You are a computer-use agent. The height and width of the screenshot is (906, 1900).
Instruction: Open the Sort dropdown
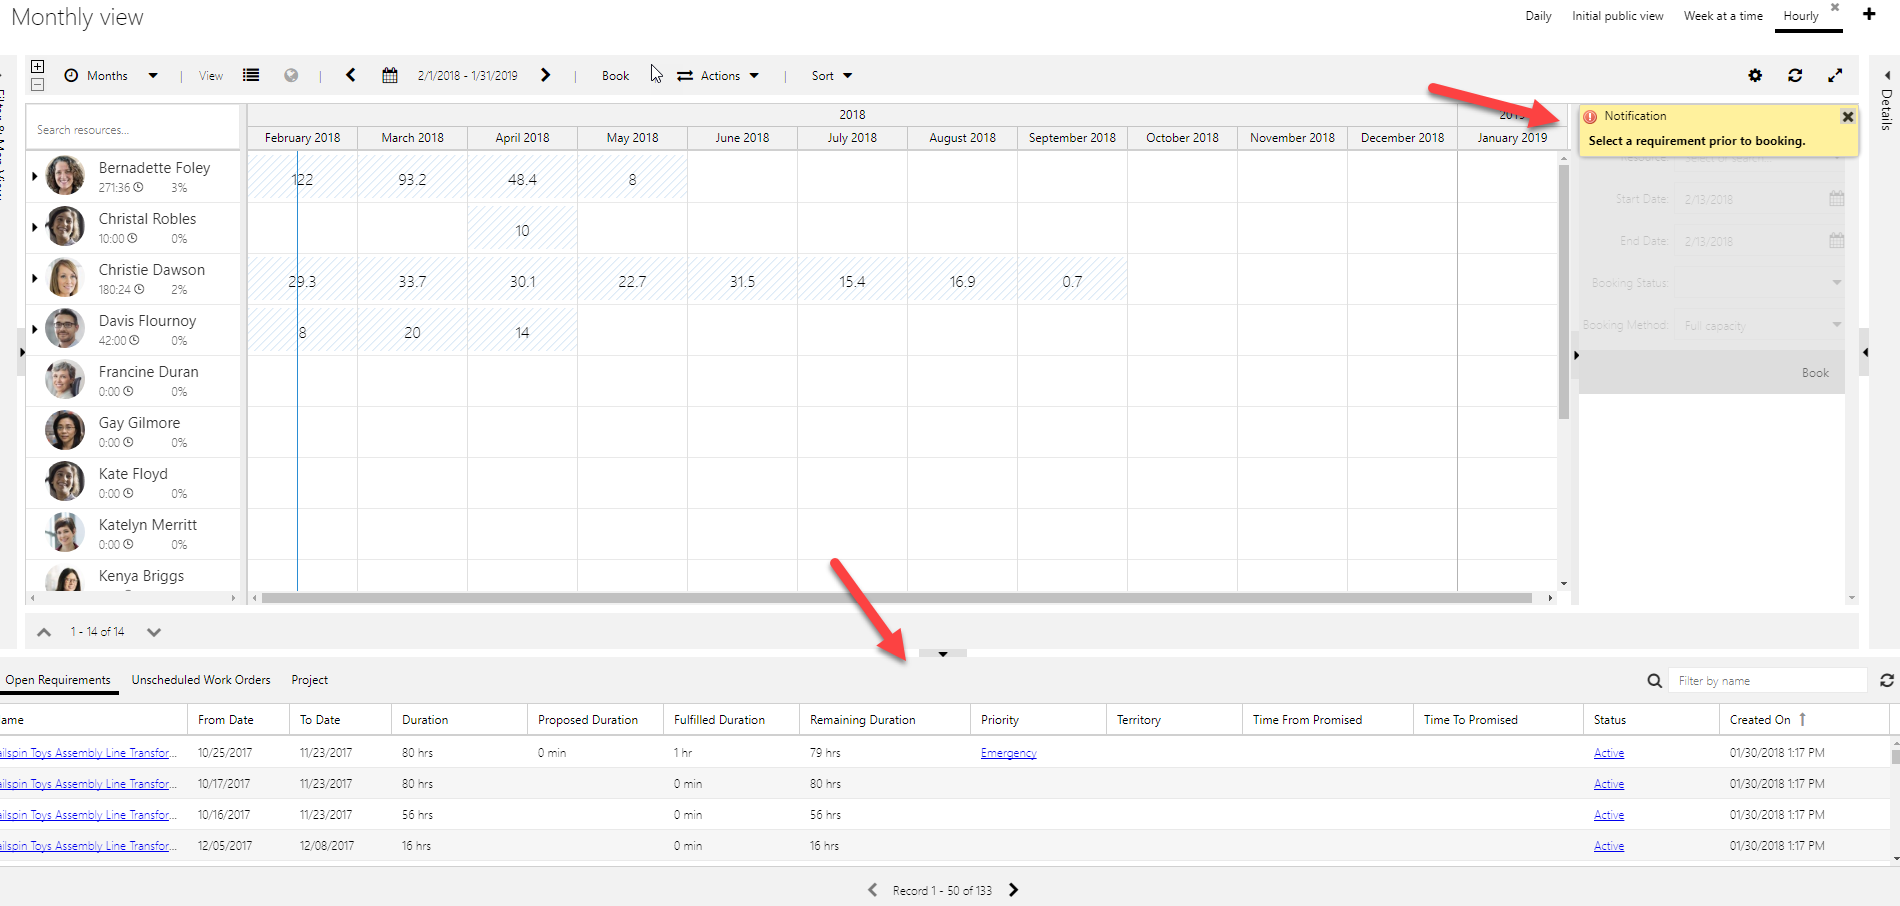(831, 76)
